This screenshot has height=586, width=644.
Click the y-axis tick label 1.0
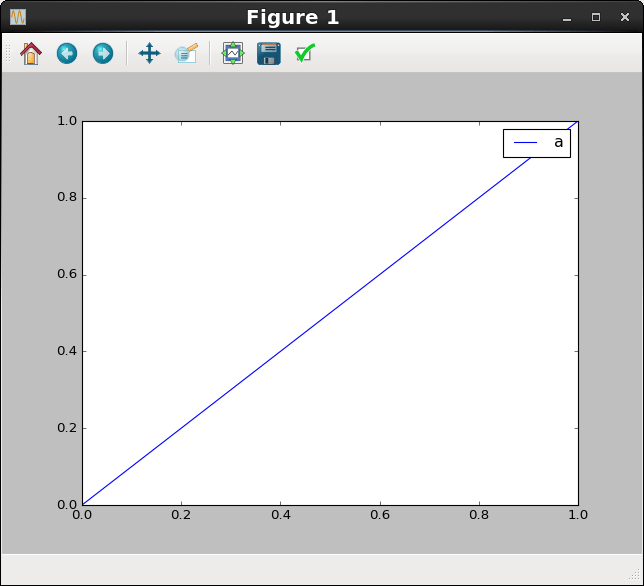pyautogui.click(x=67, y=121)
